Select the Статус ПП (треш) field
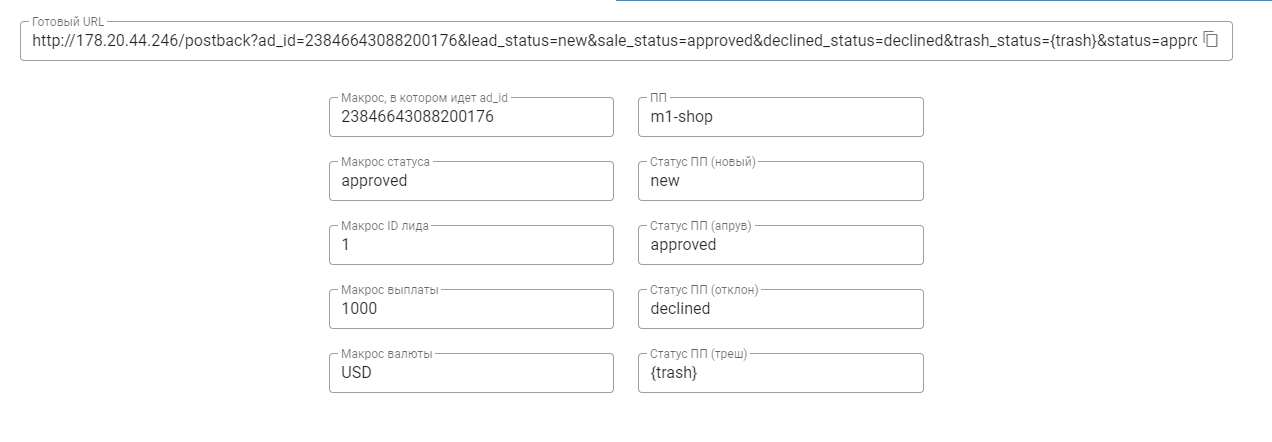This screenshot has height=442, width=1272. (781, 373)
